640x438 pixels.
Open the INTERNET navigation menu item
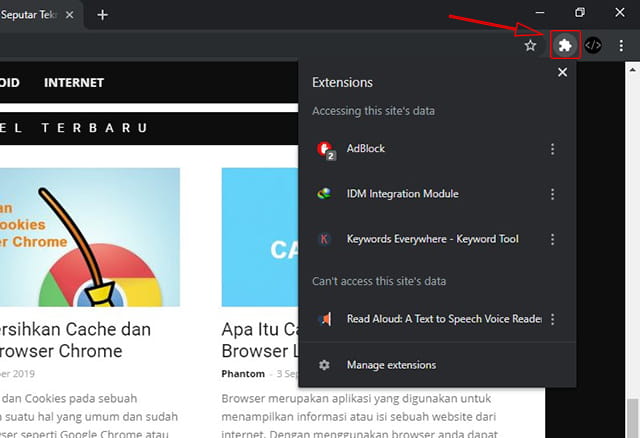[x=74, y=82]
